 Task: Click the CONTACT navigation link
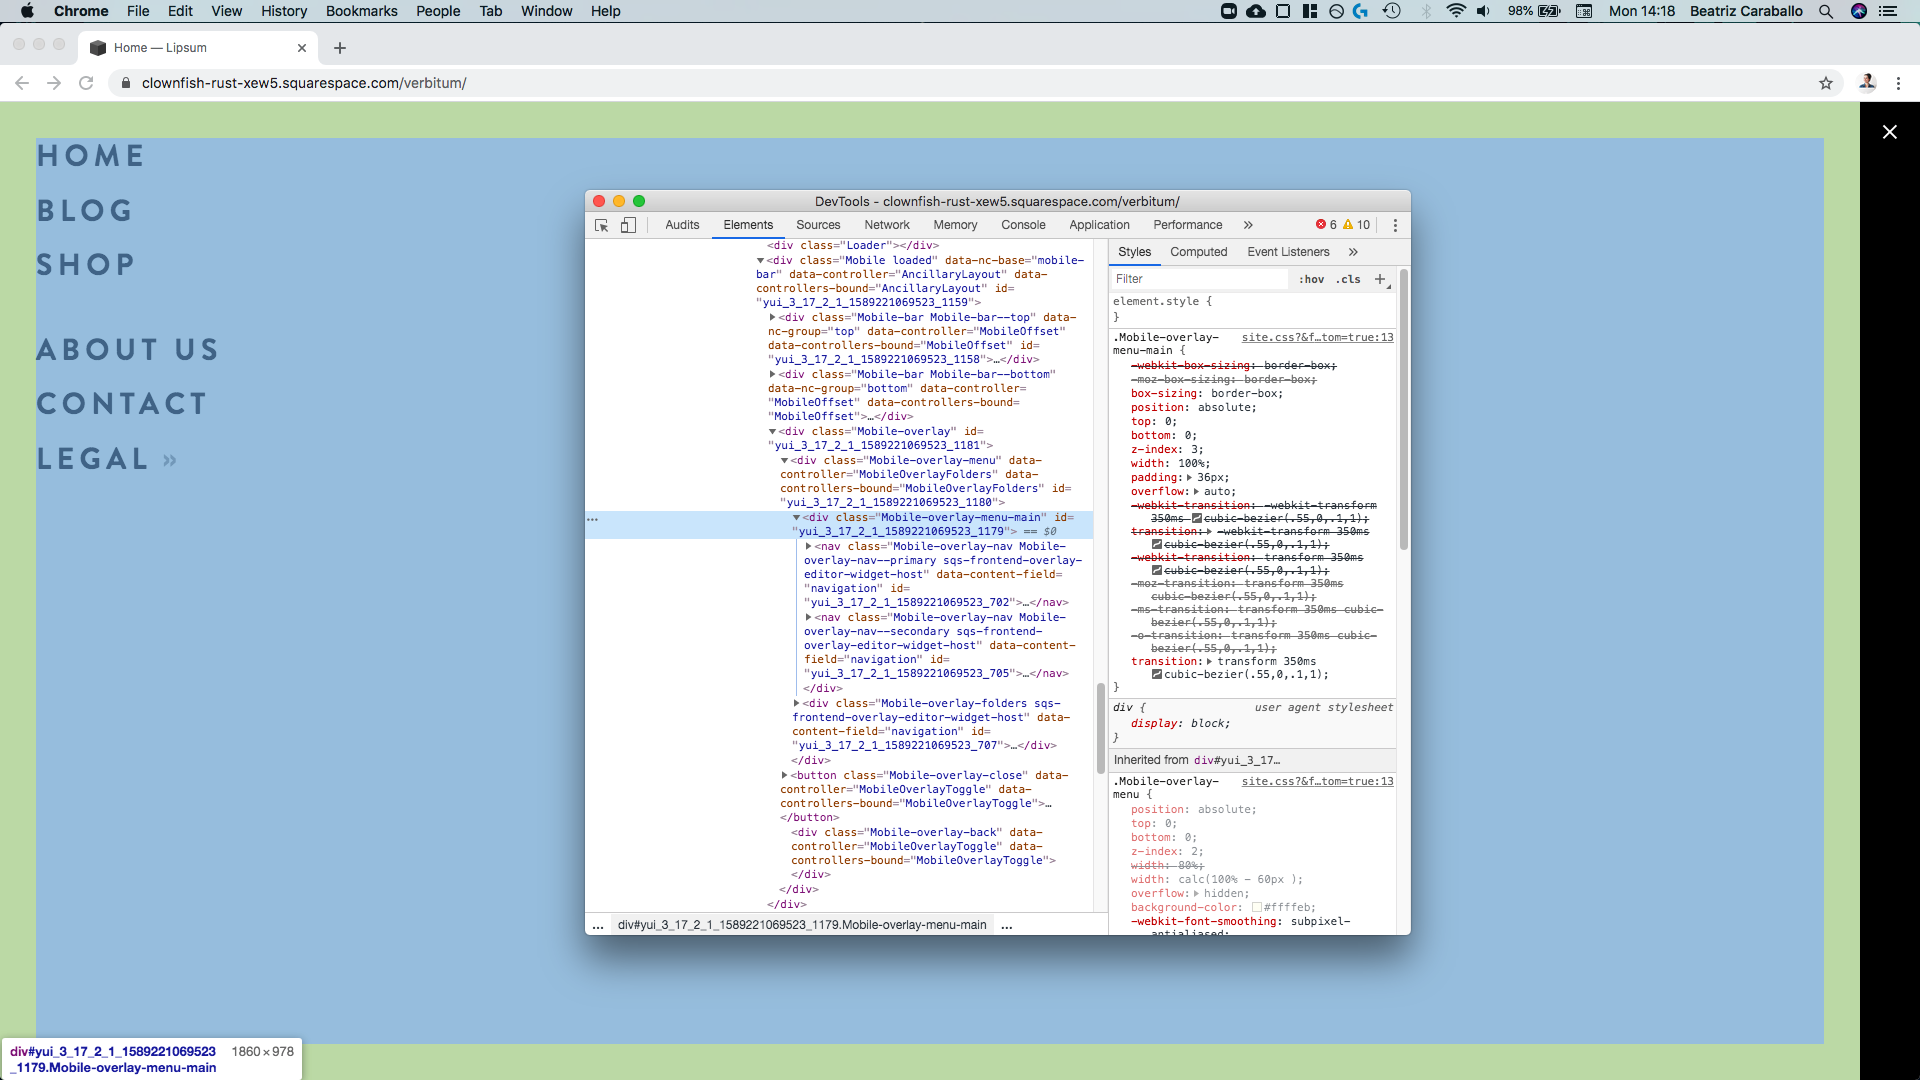coord(122,404)
